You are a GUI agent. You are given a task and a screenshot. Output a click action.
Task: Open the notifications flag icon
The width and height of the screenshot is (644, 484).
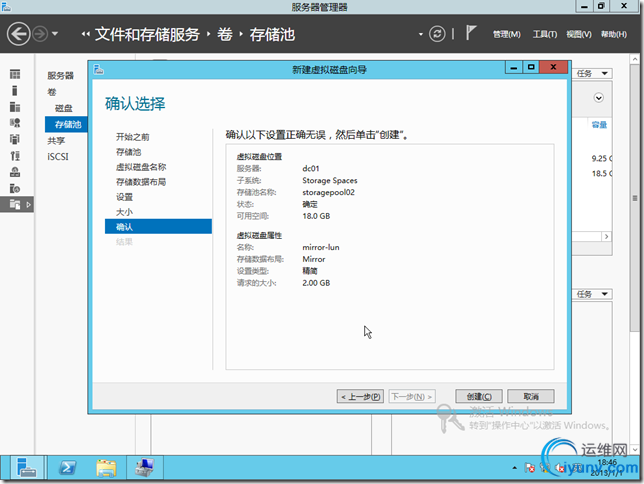pos(471,32)
